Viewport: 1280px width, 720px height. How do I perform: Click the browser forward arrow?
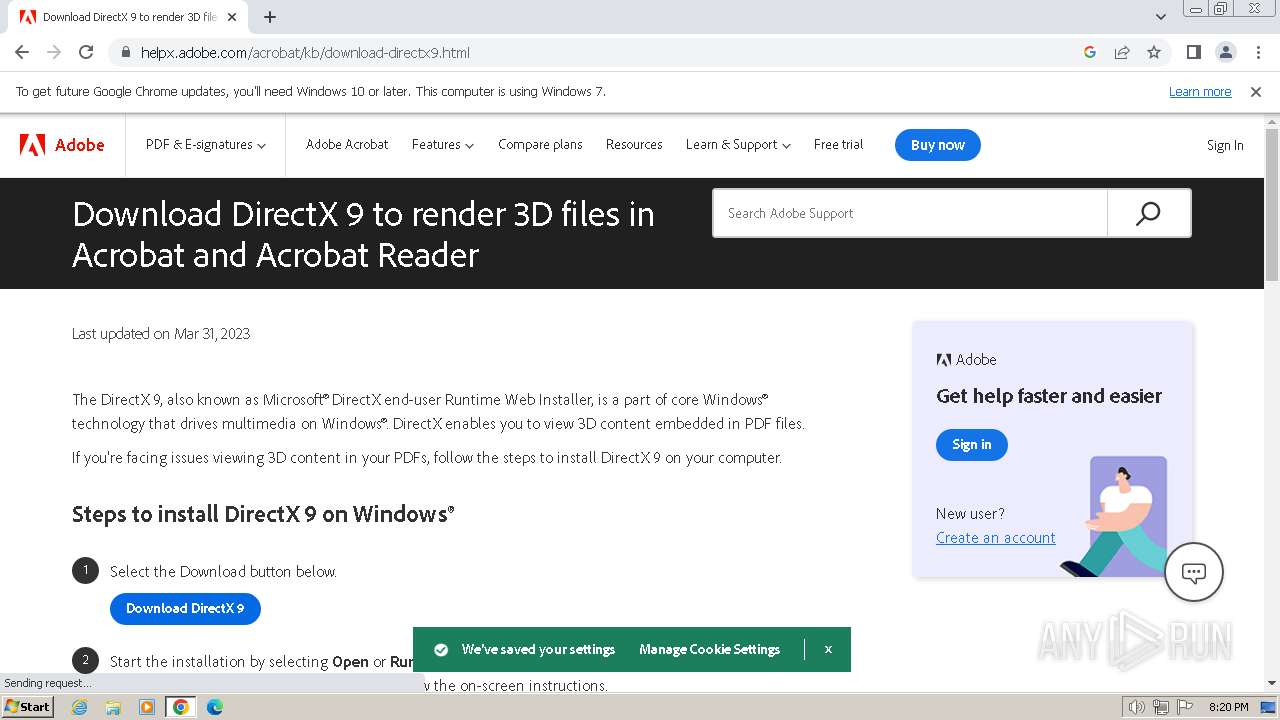point(54,52)
